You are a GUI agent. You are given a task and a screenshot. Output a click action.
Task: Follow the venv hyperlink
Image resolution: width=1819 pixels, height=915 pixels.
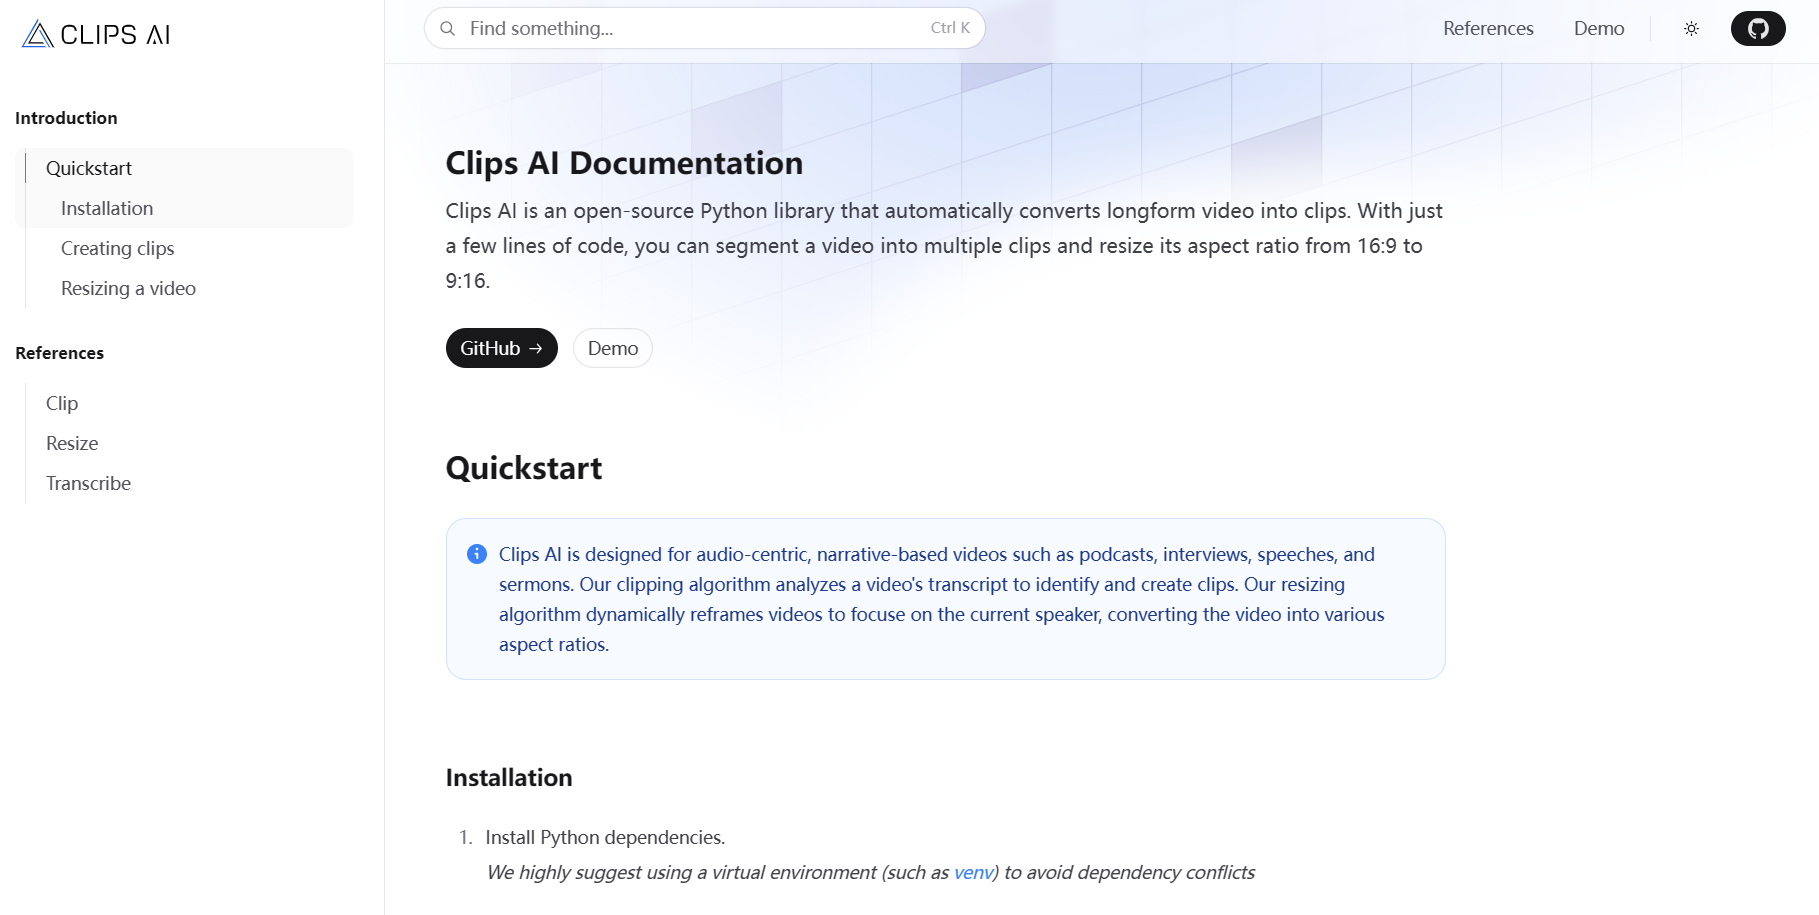tap(972, 872)
